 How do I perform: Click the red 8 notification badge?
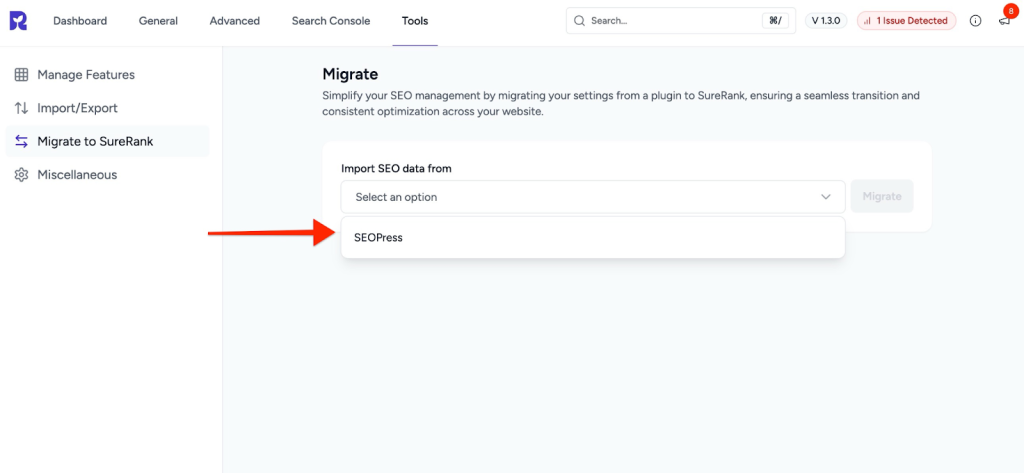click(1011, 11)
